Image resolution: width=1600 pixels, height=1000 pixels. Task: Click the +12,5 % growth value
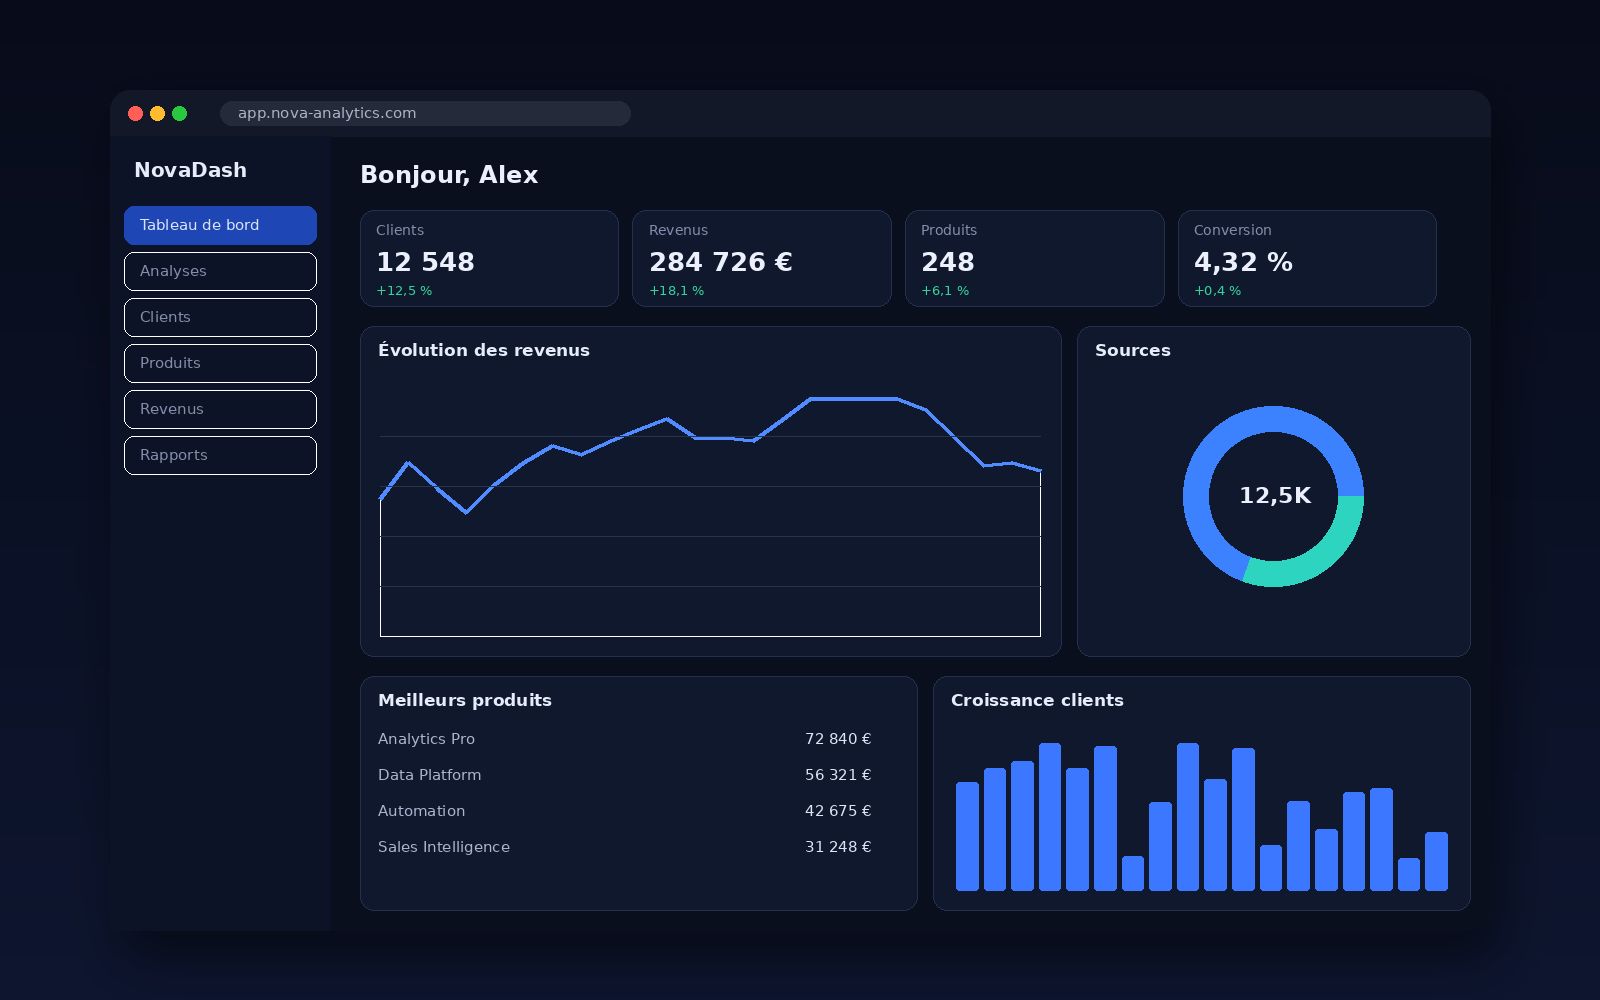point(404,291)
